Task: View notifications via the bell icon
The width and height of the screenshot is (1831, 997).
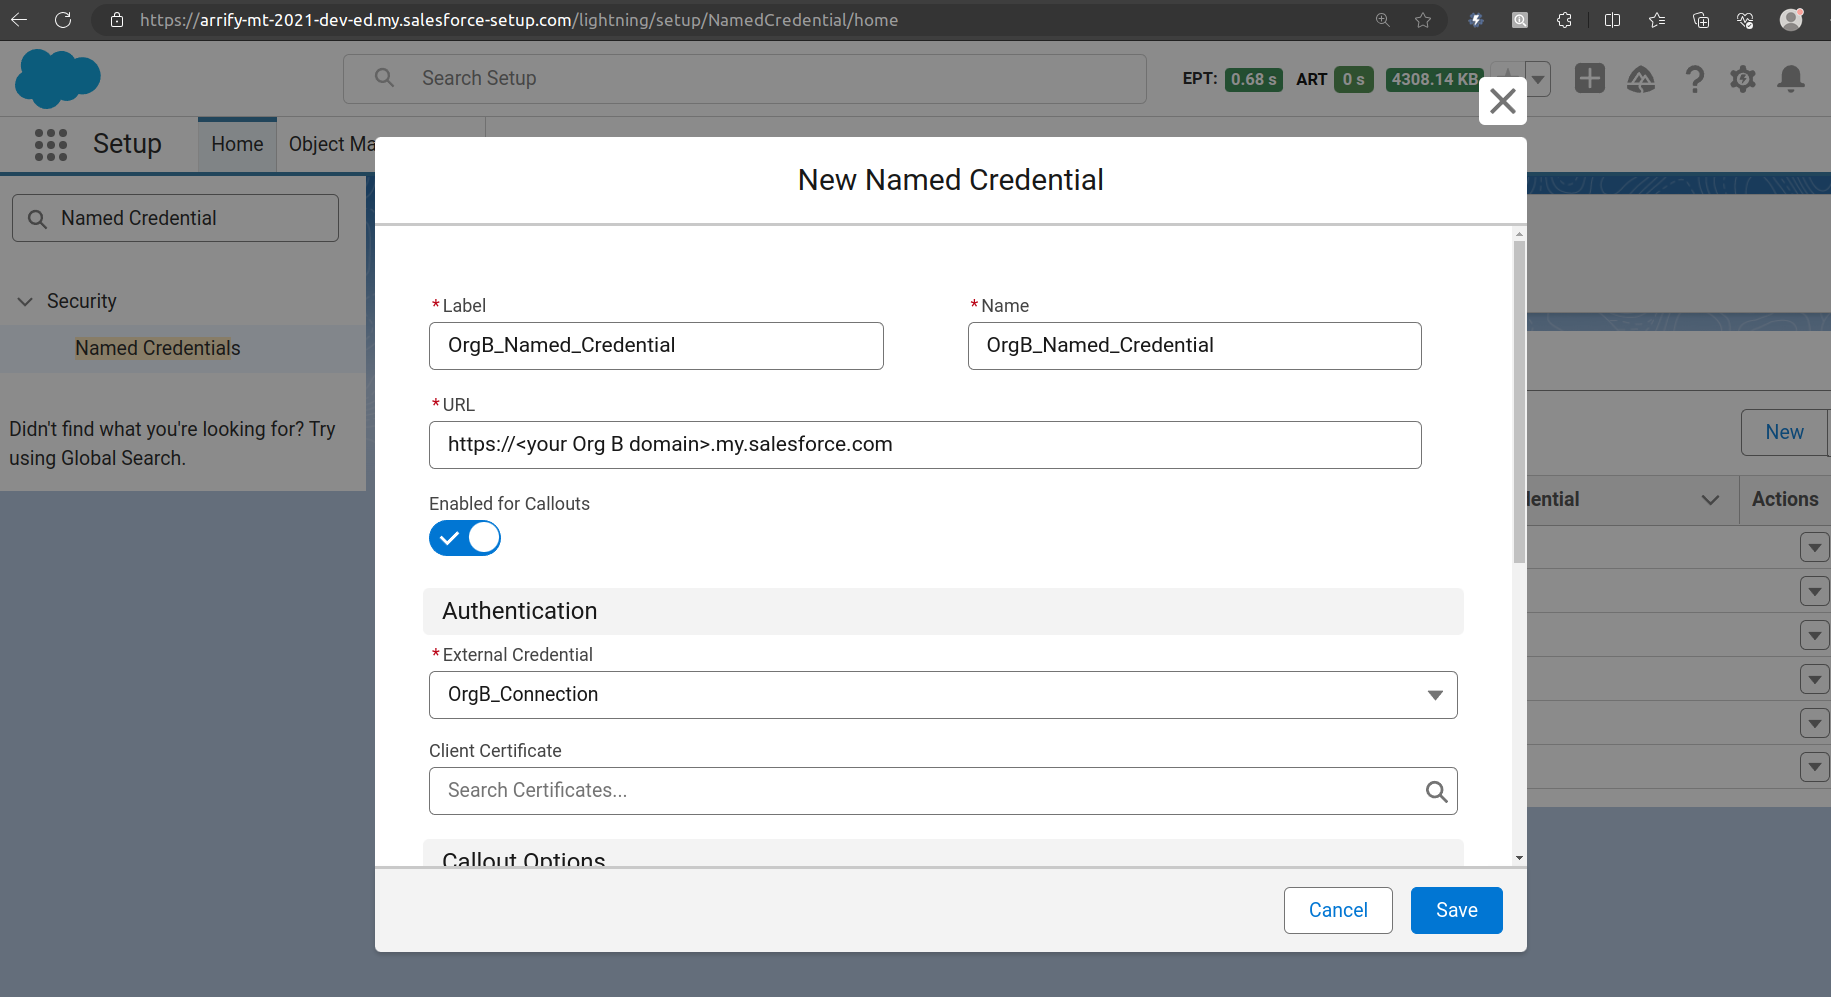Action: click(1791, 79)
